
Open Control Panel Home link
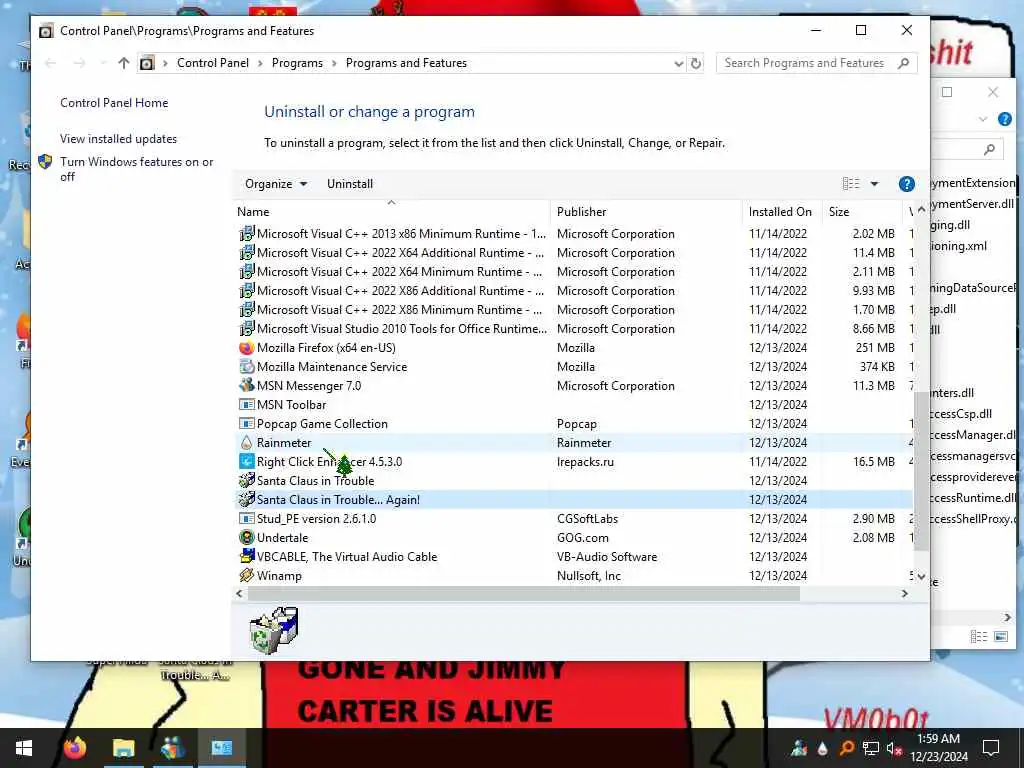[x=114, y=103]
